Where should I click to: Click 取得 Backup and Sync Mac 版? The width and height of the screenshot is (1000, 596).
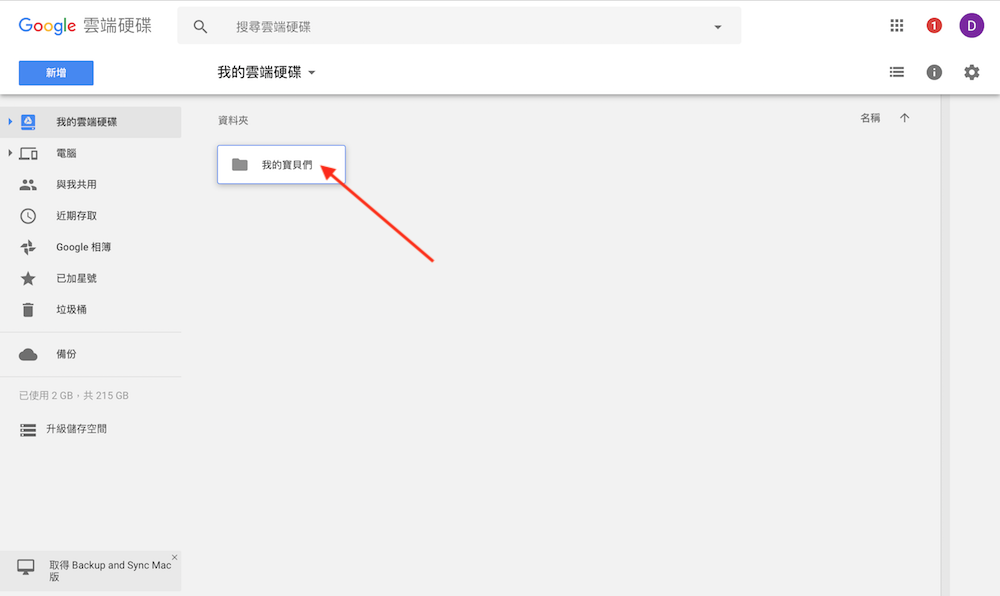click(110, 571)
